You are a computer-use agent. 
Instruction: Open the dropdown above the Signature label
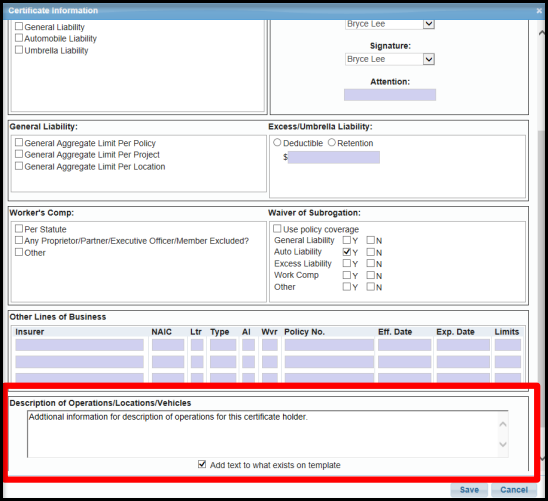pyautogui.click(x=390, y=24)
